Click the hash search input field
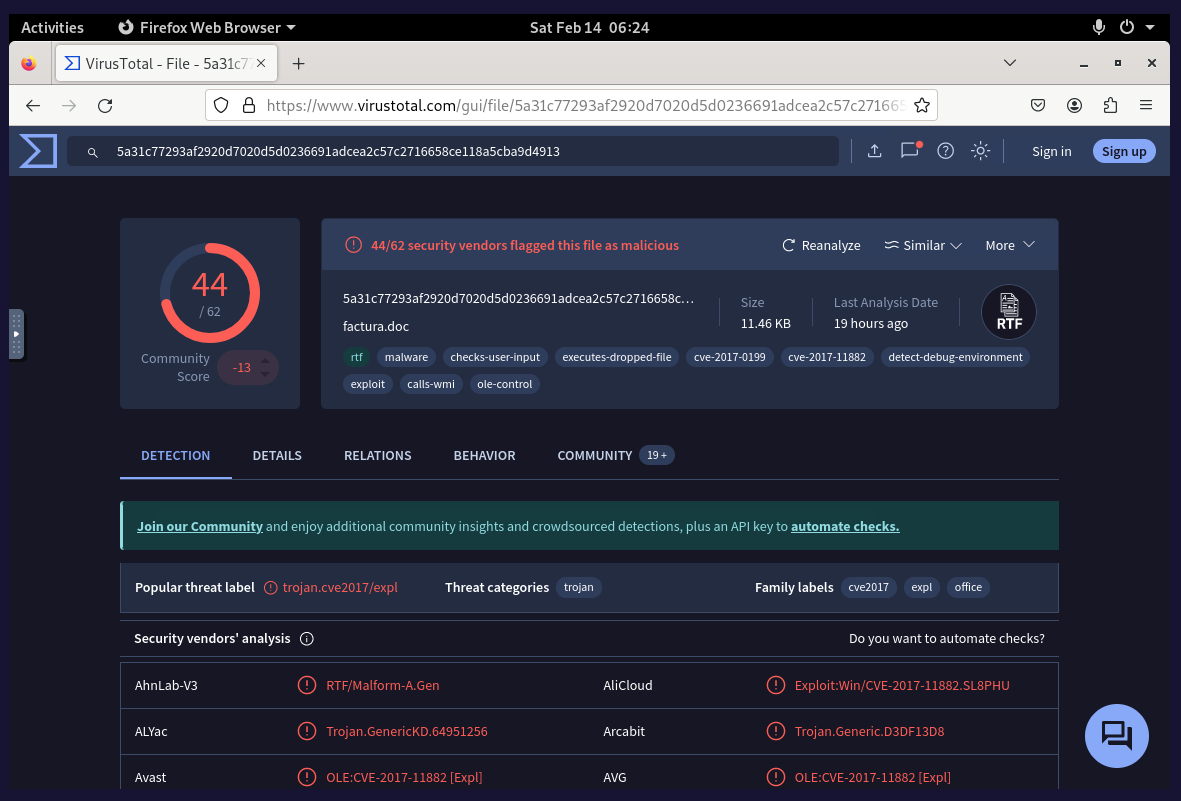The image size is (1181, 801). pyautogui.click(x=470, y=152)
